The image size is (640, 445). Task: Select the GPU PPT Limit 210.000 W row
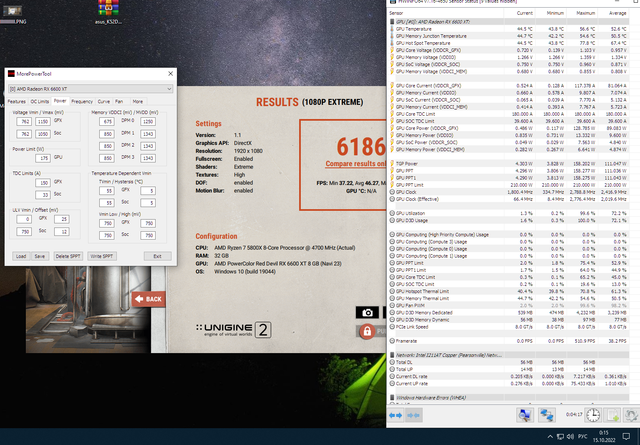coord(509,185)
